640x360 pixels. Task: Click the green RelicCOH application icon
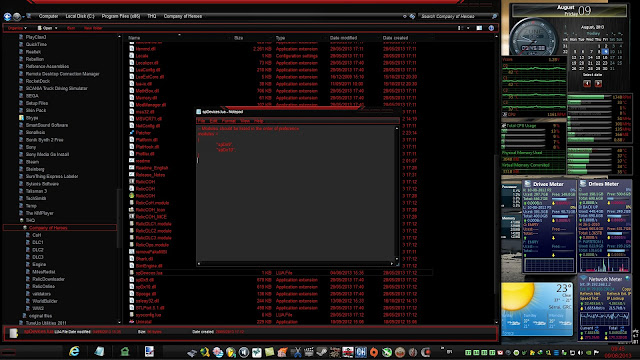tap(131, 196)
